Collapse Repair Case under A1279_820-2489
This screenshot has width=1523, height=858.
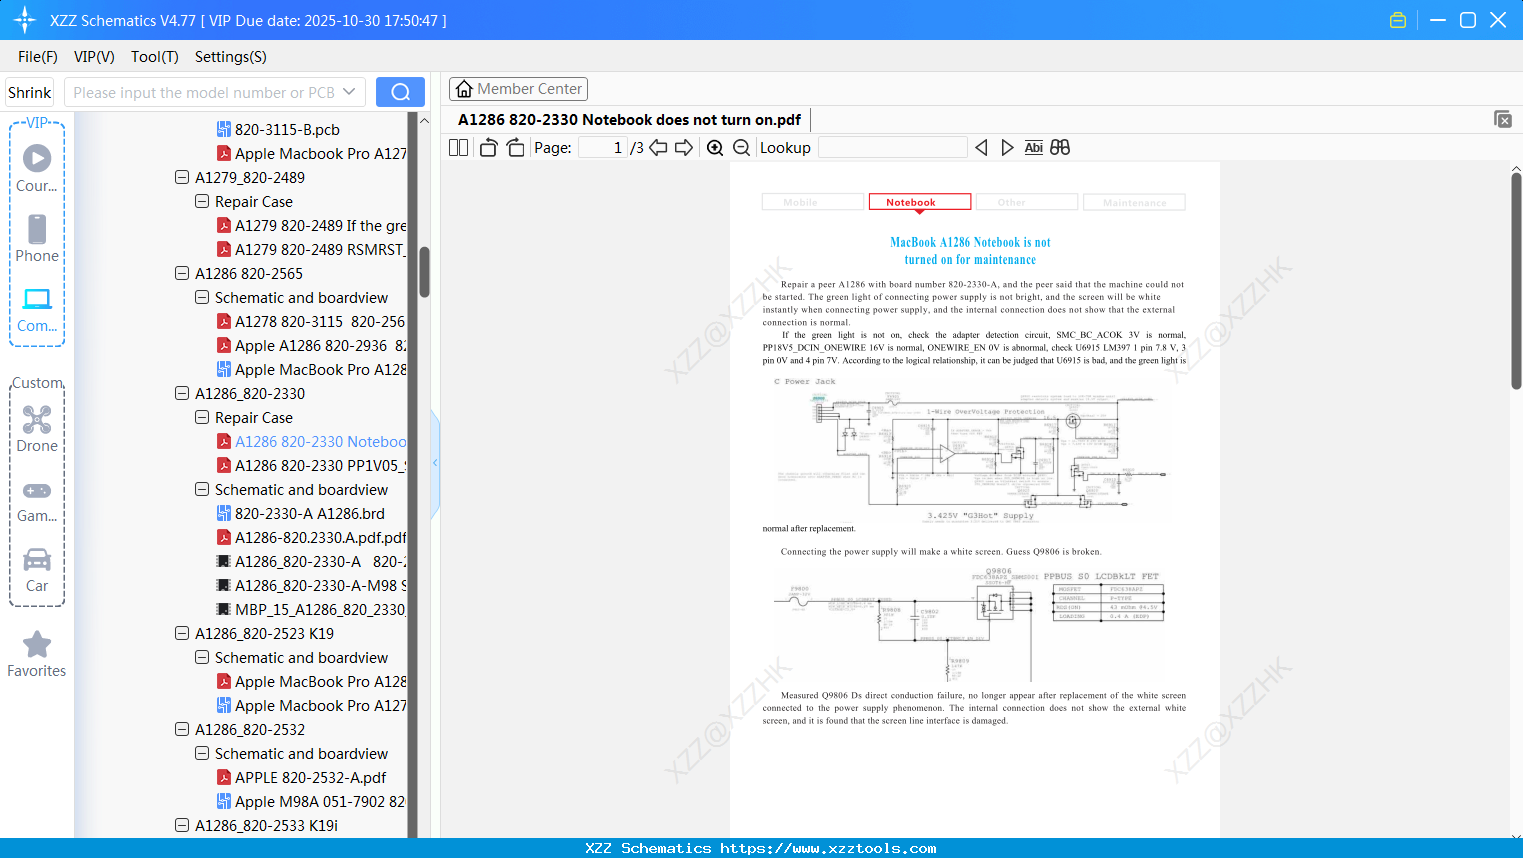point(202,201)
